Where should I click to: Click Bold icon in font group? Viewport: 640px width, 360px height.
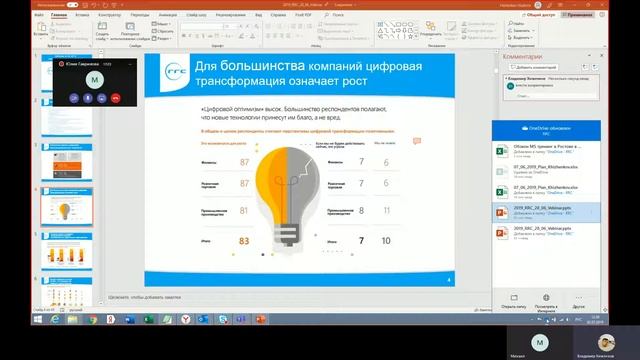(x=184, y=36)
